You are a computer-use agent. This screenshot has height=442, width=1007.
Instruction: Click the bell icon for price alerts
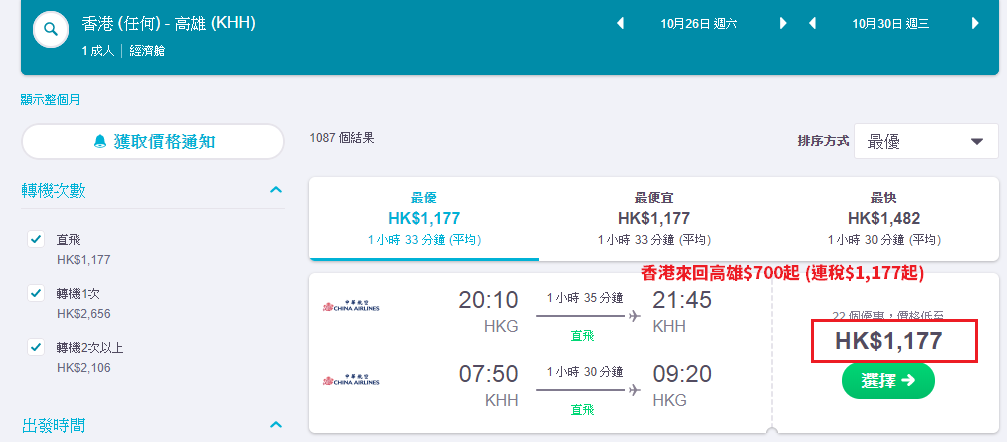[x=100, y=141]
